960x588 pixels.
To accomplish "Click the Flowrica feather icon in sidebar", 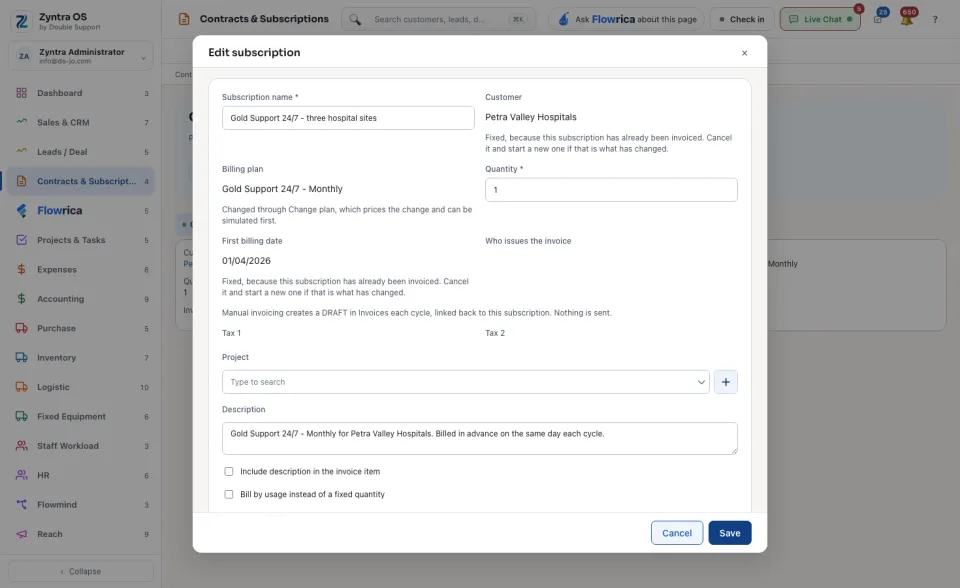I will click(x=21, y=211).
